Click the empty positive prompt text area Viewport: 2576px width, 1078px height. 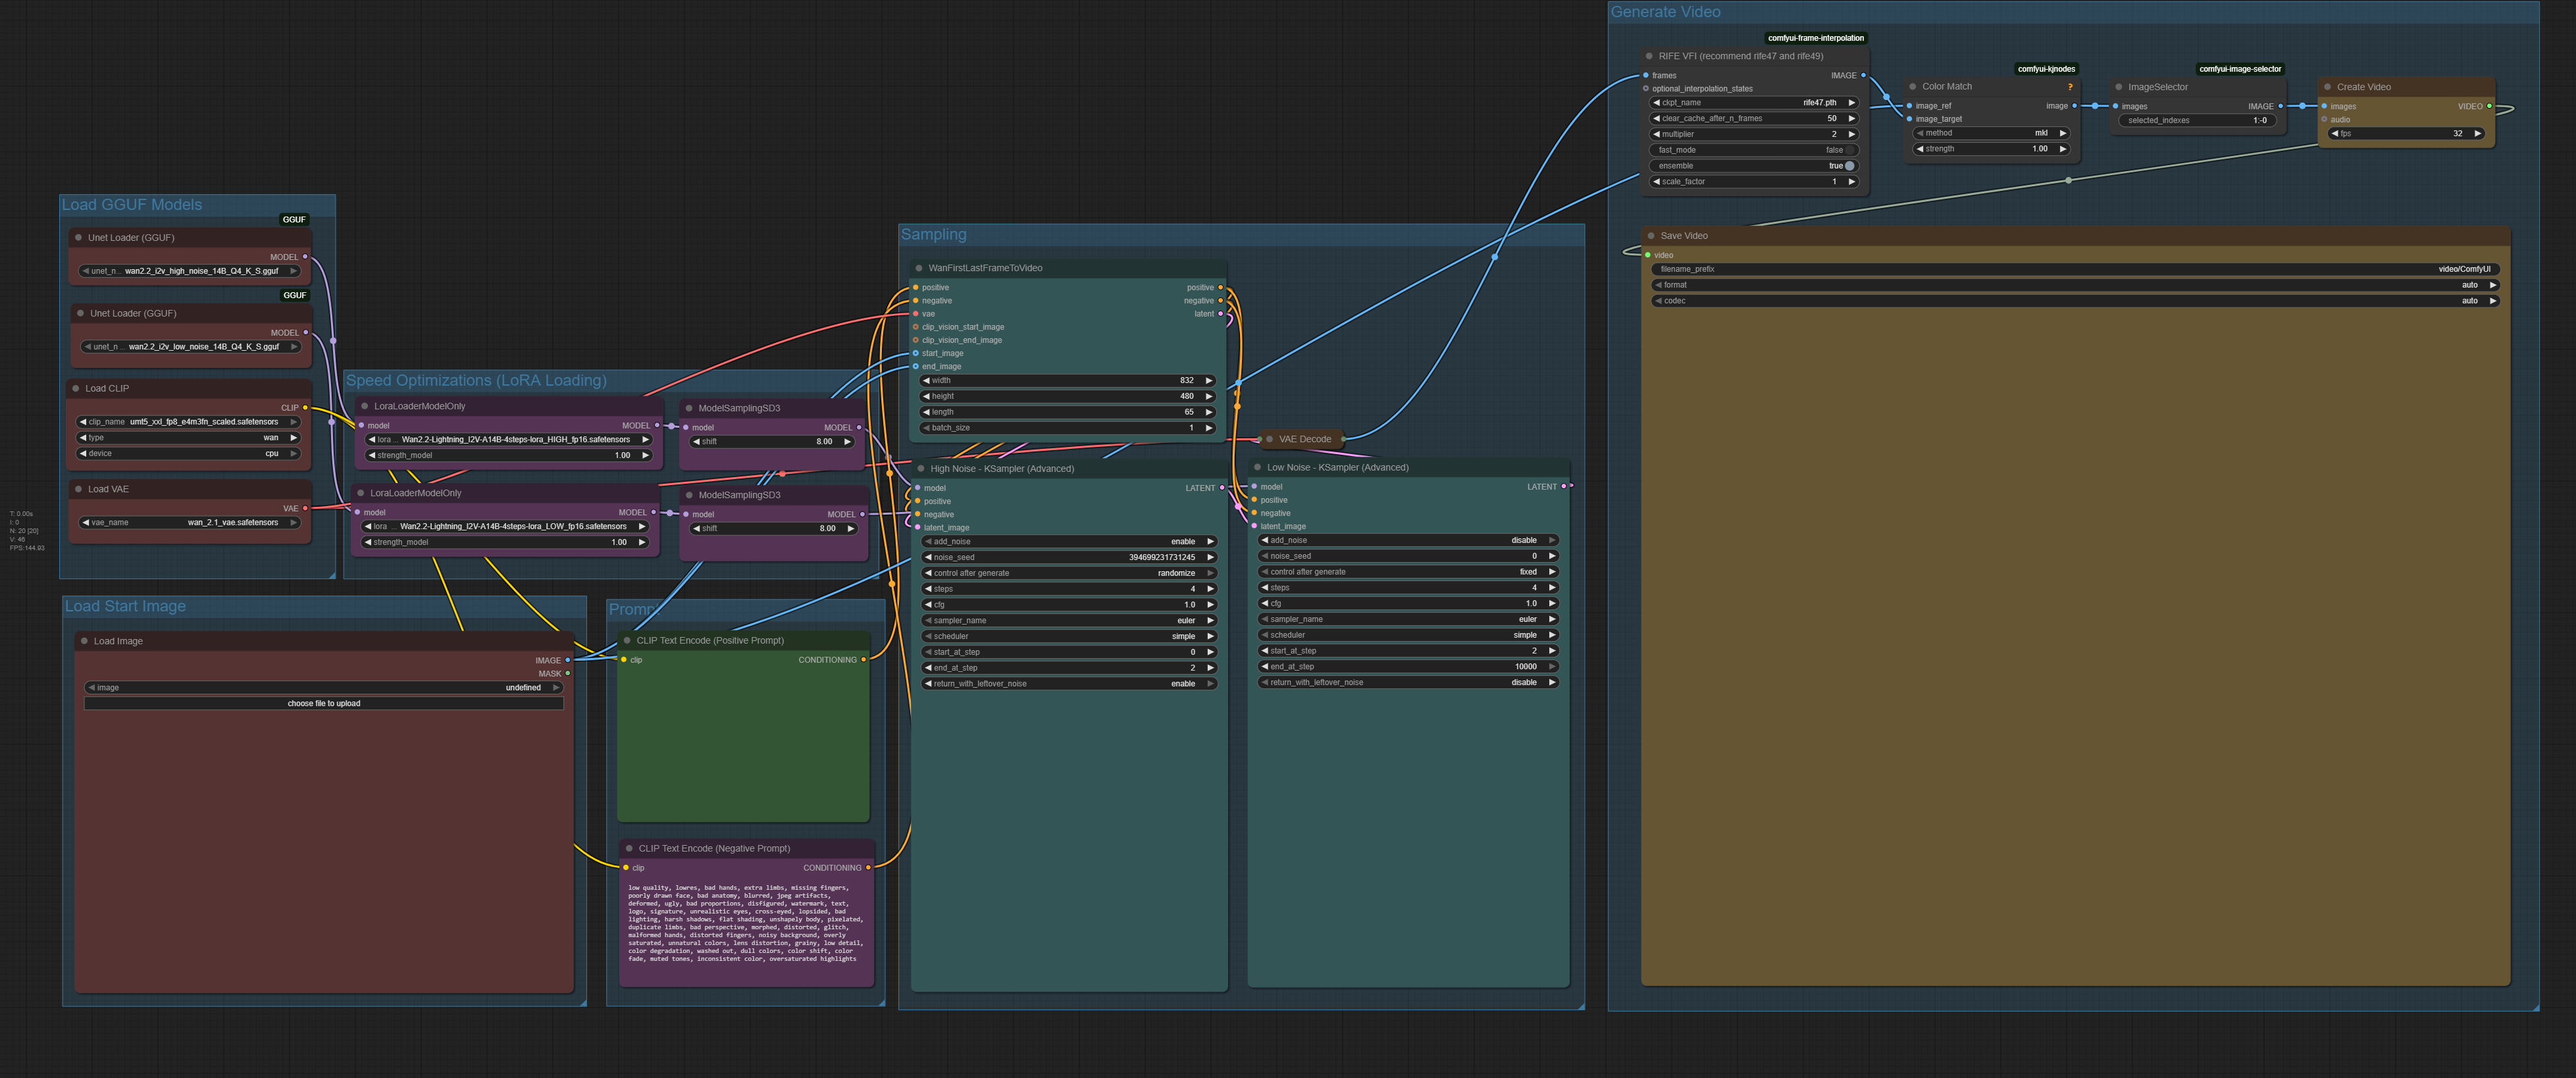tap(743, 745)
